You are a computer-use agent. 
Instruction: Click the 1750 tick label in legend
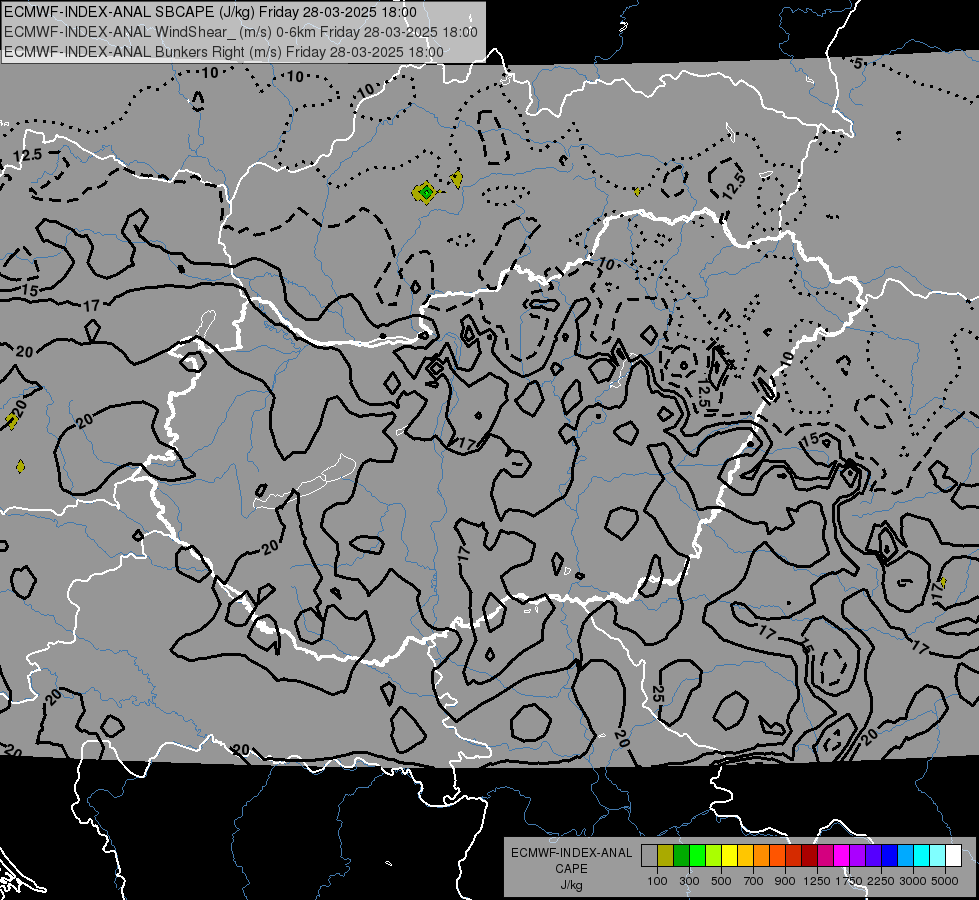[849, 881]
